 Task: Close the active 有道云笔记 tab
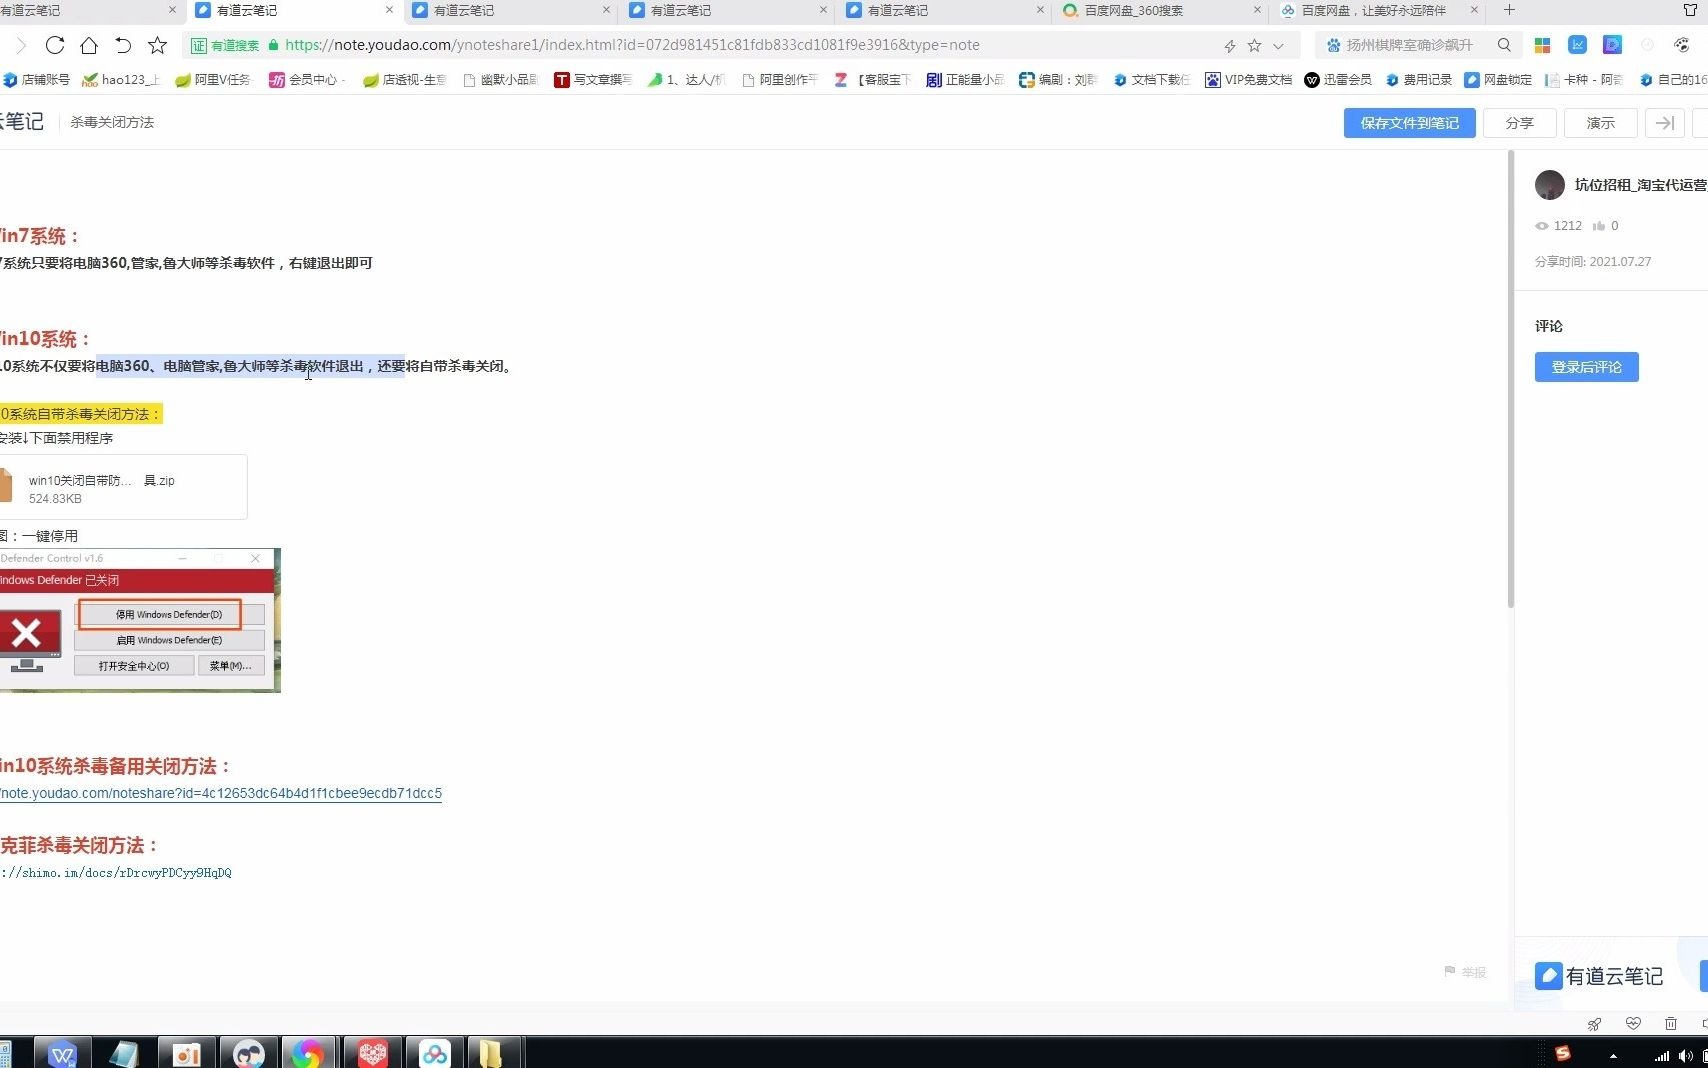point(389,10)
